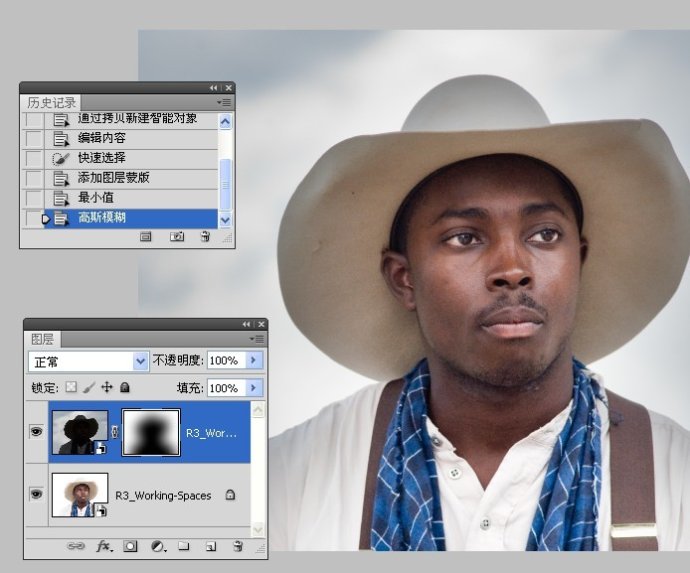Delete current state in History panel
This screenshot has width=690, height=573.
pos(205,237)
